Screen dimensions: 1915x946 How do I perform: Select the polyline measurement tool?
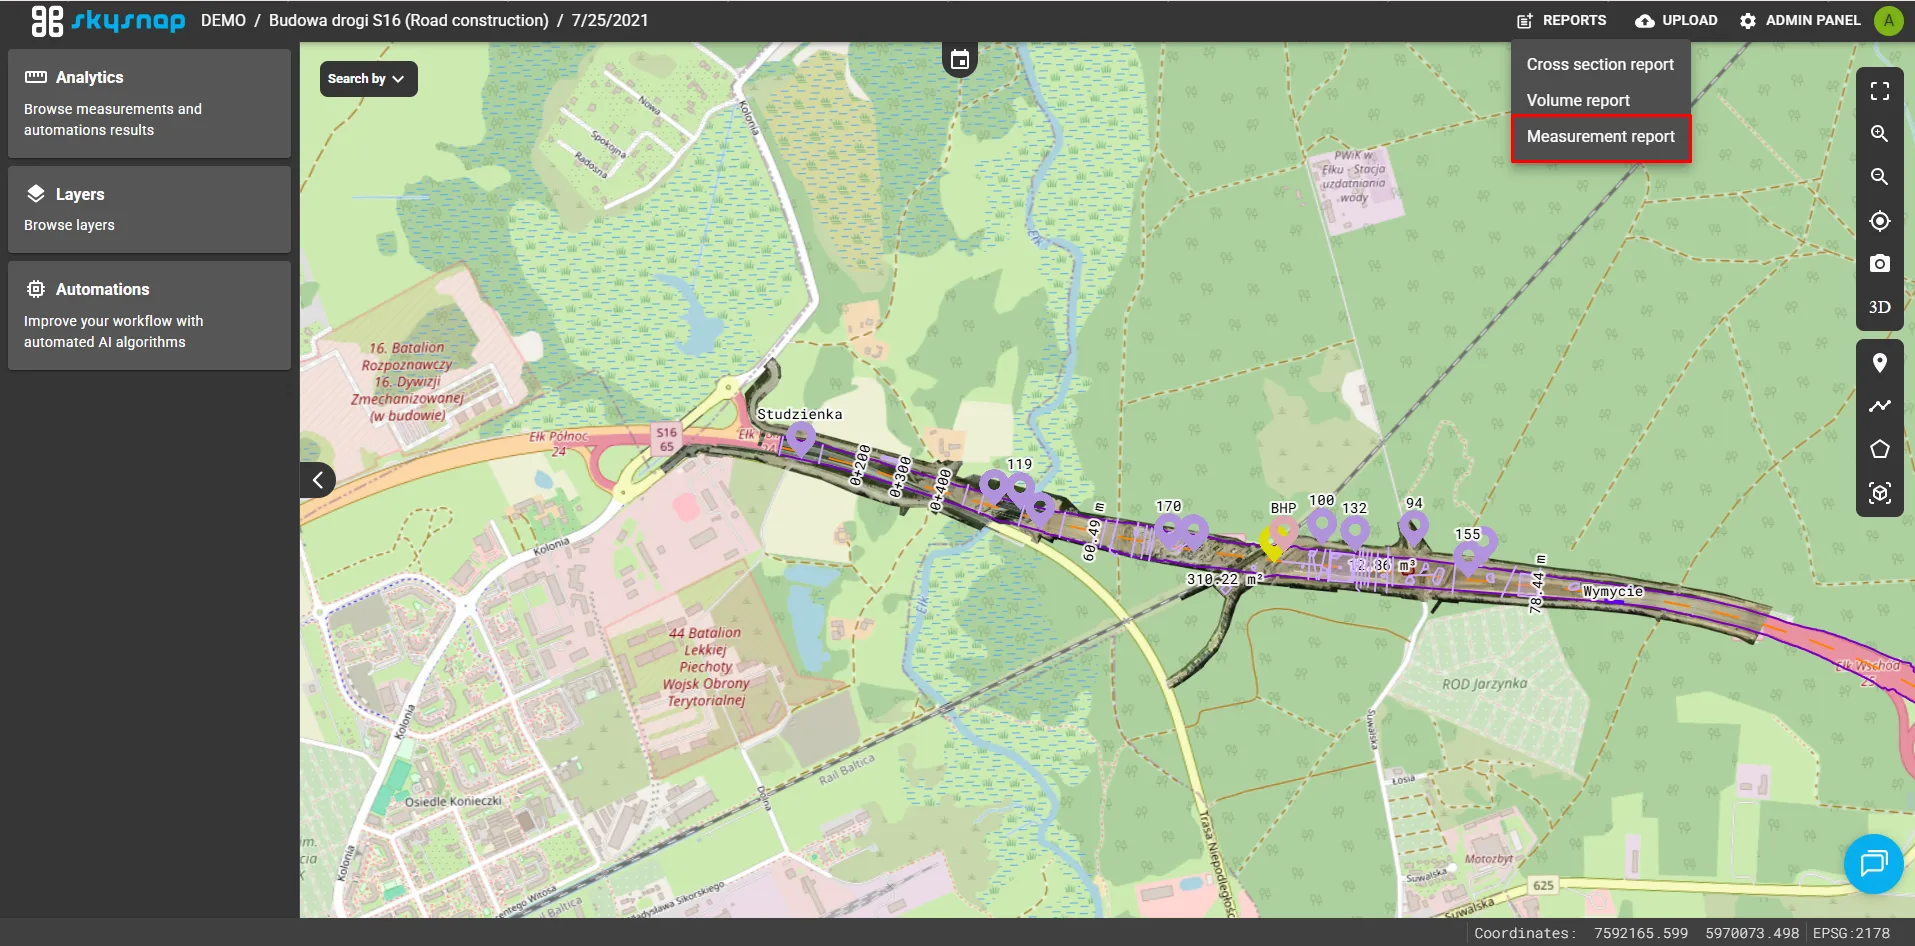(1879, 406)
